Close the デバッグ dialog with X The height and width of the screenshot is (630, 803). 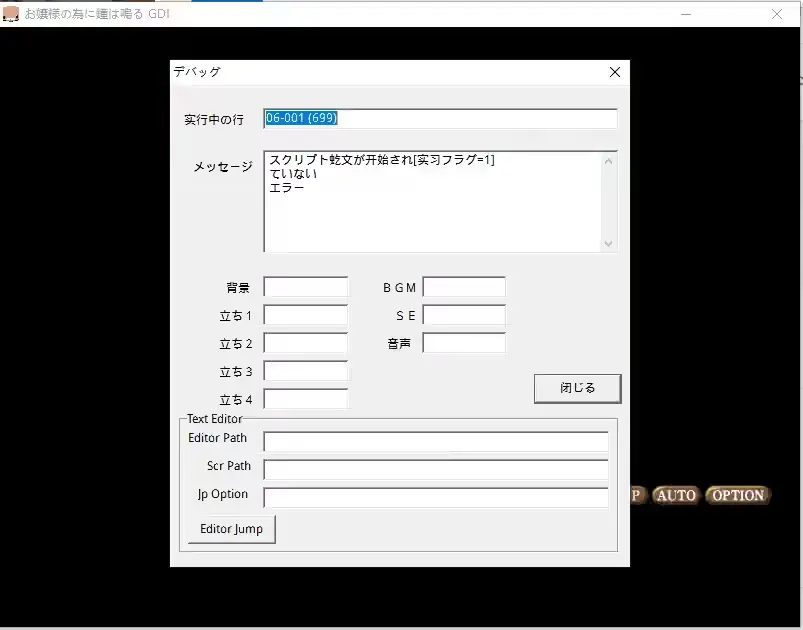tap(615, 72)
